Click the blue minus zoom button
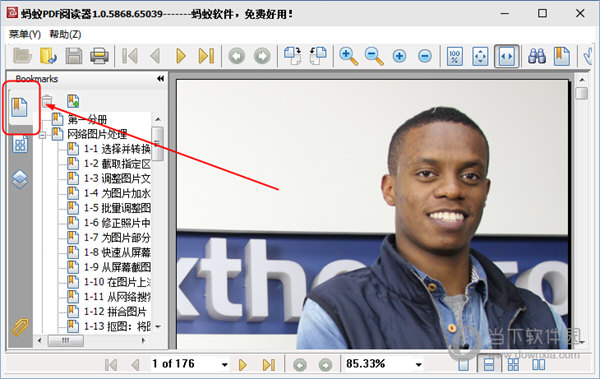600x379 pixels. [425, 56]
